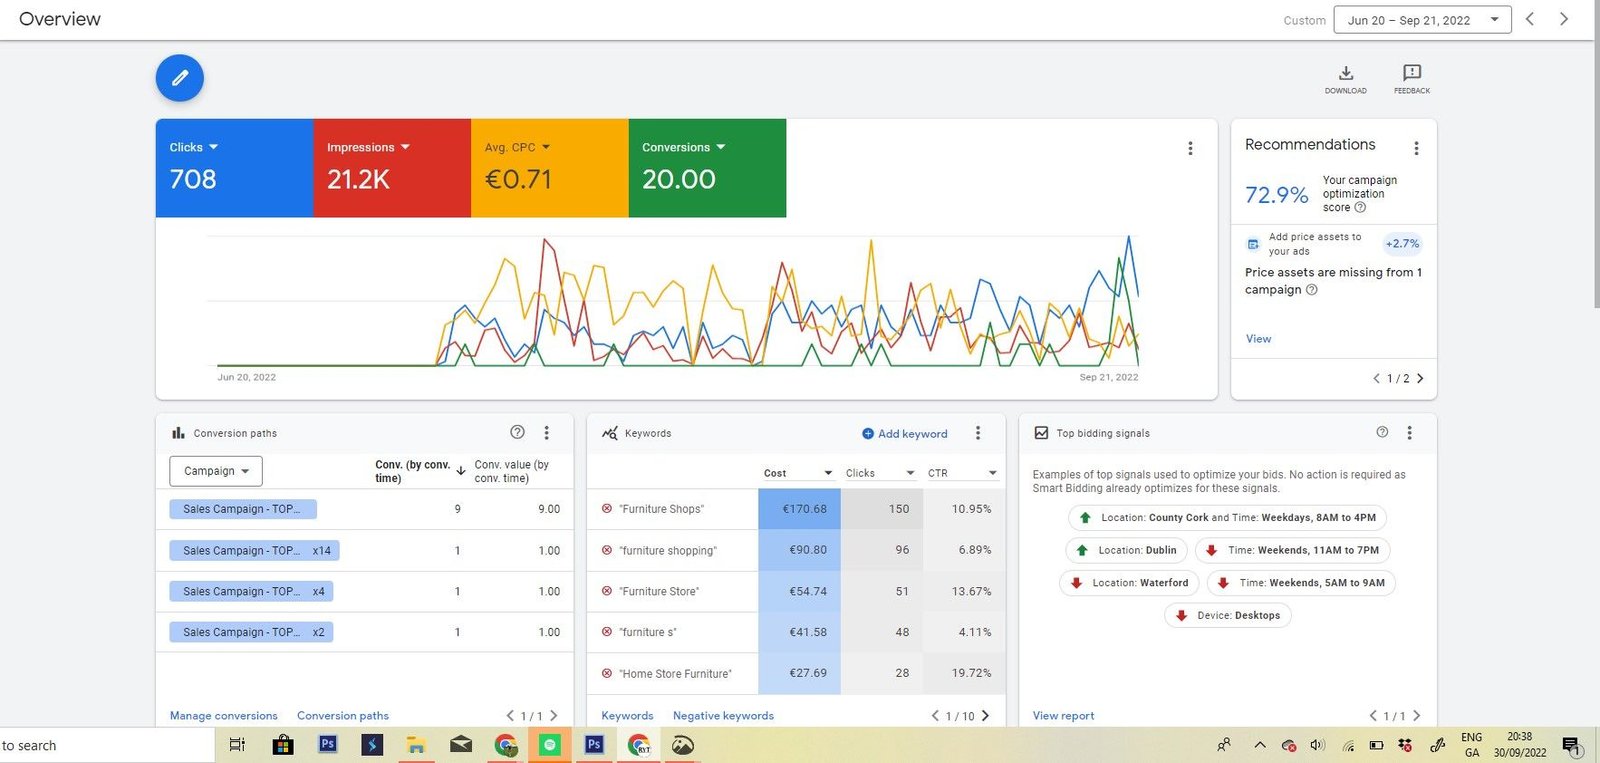The height and width of the screenshot is (763, 1600).
Task: Click help icon in Conversion paths card
Action: click(517, 433)
